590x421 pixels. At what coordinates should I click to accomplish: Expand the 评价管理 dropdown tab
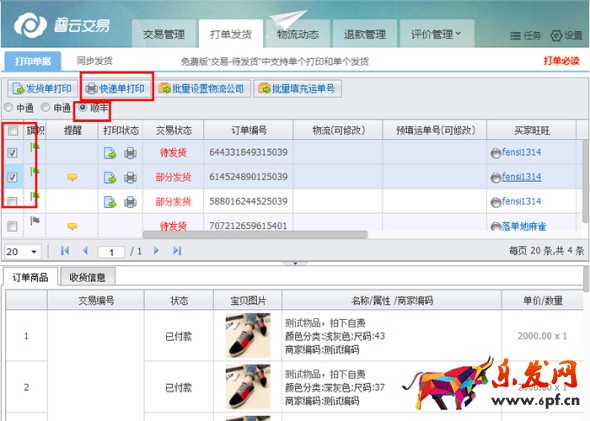tap(436, 34)
